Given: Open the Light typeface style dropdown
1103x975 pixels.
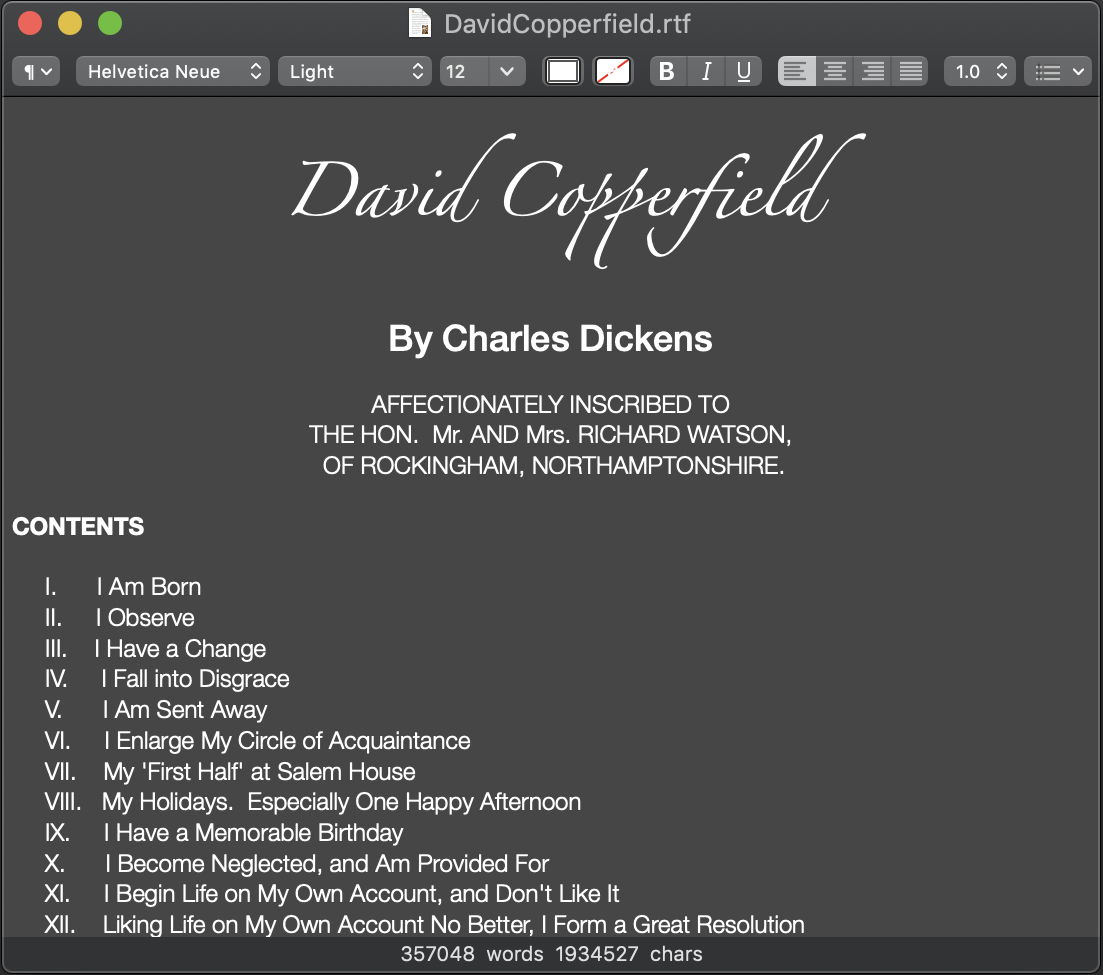Looking at the screenshot, I should tap(355, 72).
